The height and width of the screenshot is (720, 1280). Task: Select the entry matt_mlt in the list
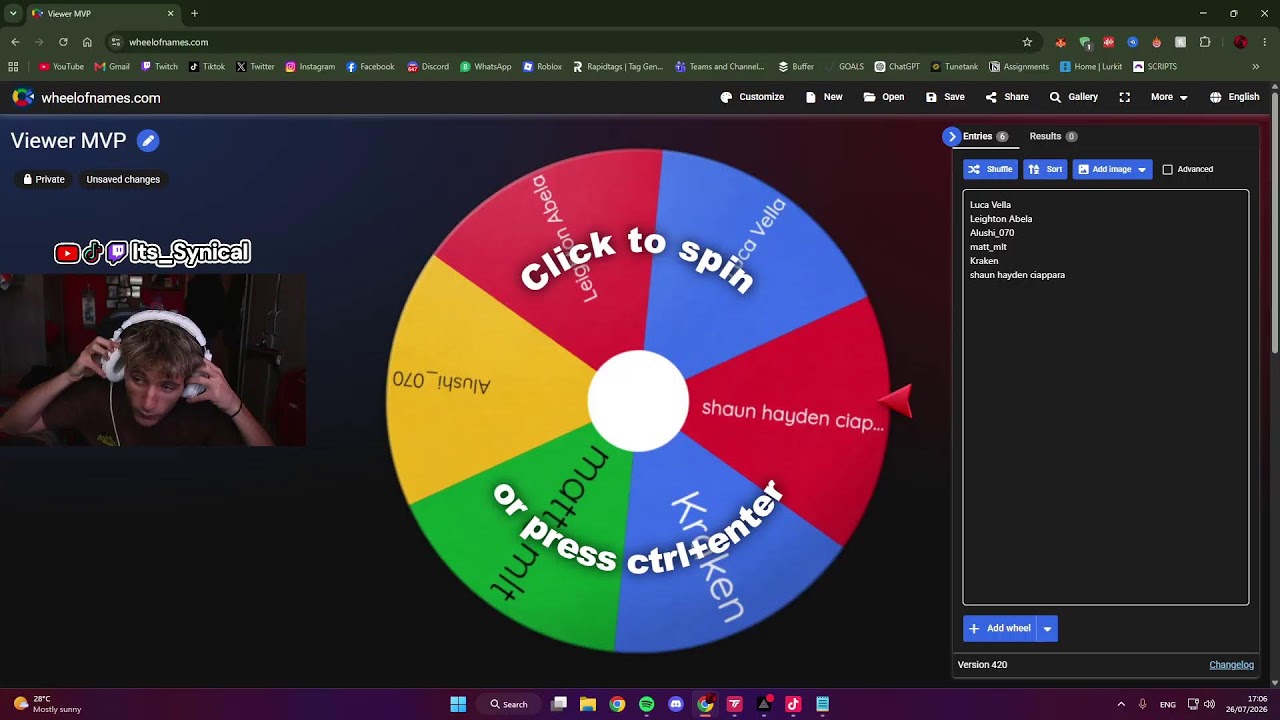pyautogui.click(x=988, y=247)
